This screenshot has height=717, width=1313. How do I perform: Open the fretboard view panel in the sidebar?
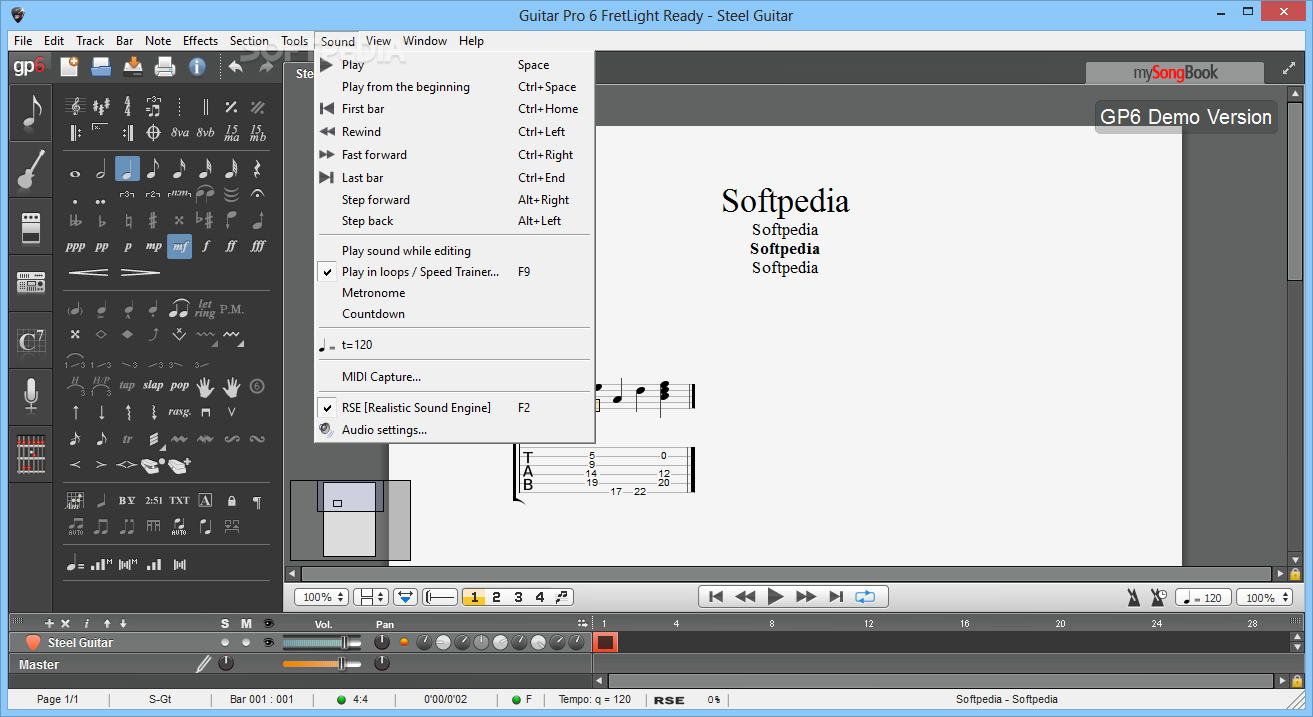(x=31, y=454)
